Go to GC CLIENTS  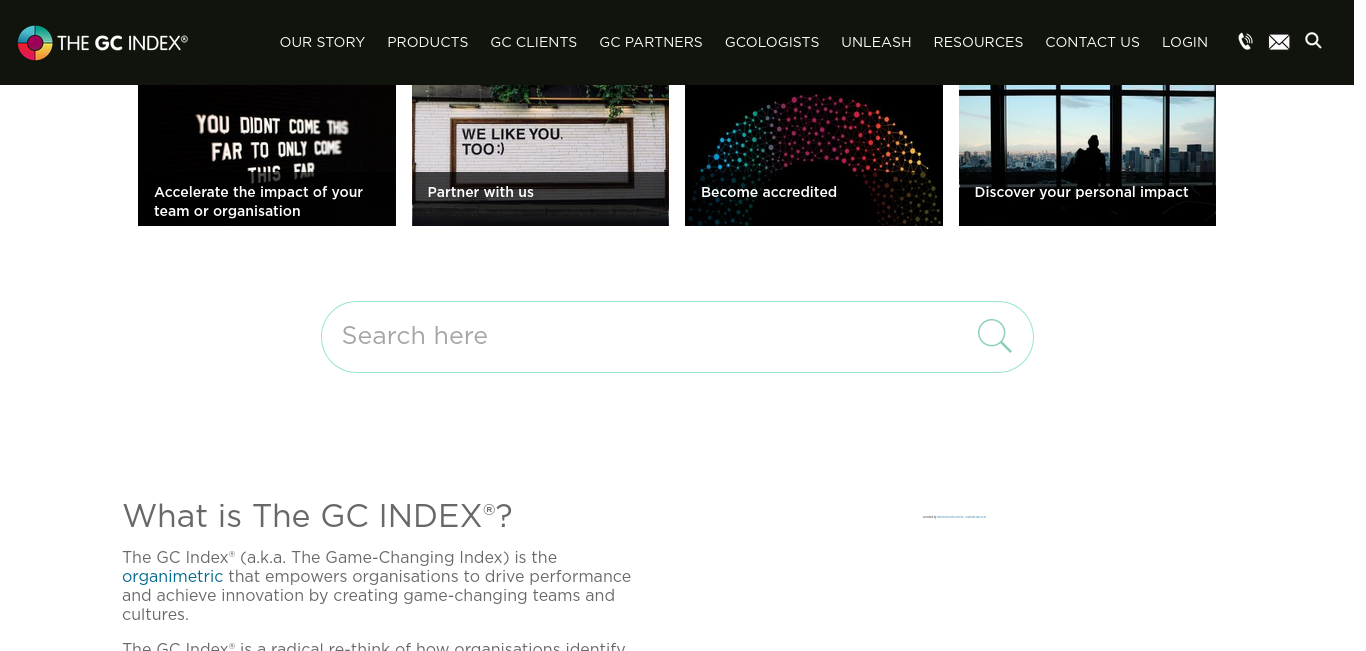pos(534,42)
